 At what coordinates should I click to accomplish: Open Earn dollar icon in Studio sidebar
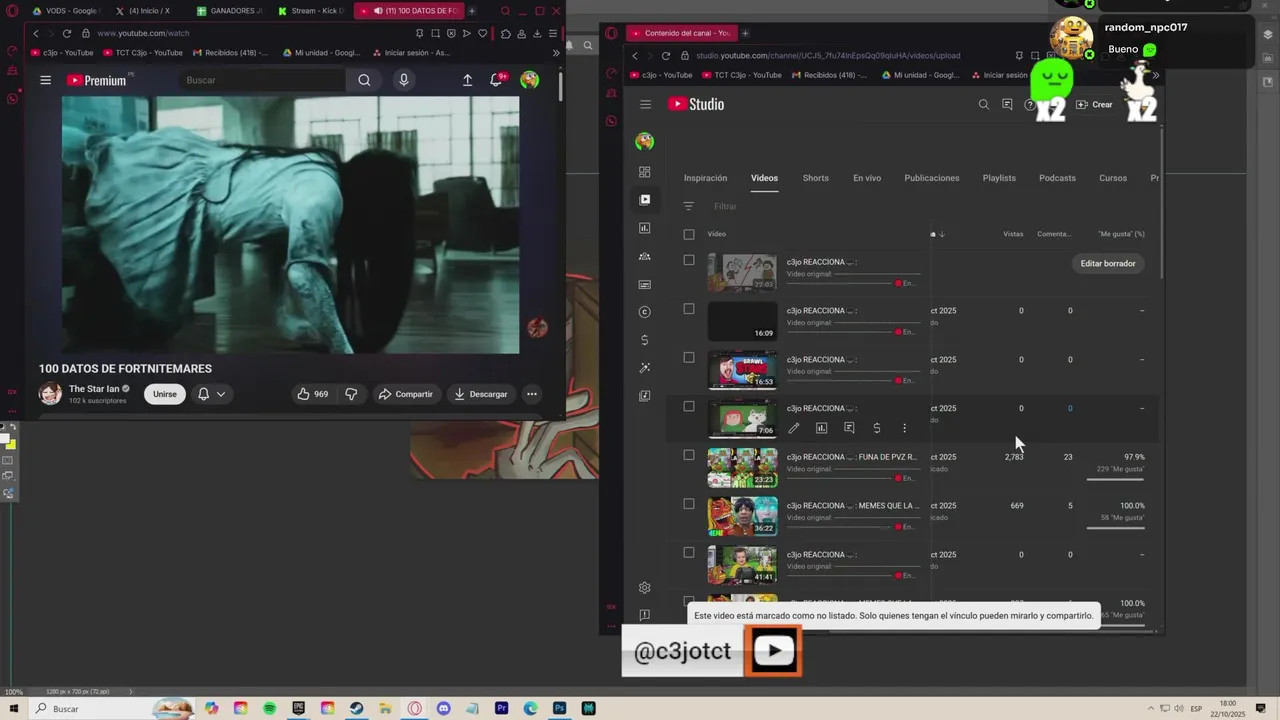(x=645, y=340)
